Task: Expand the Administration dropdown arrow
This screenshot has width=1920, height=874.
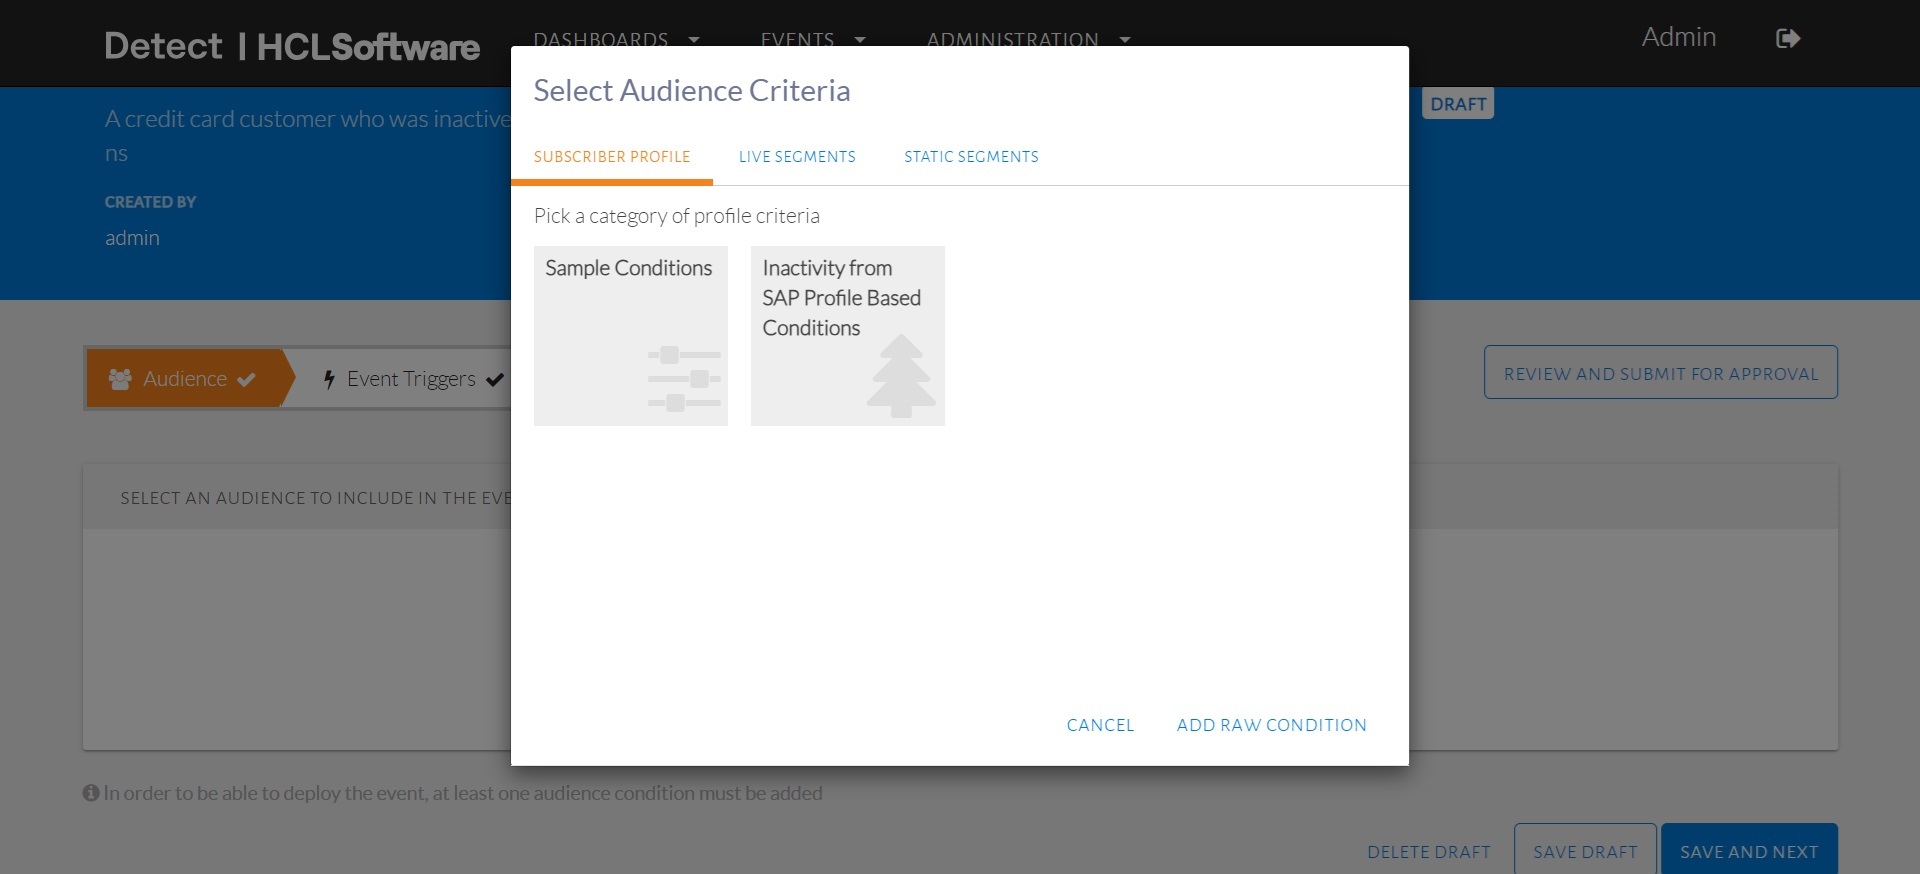Action: pyautogui.click(x=1125, y=40)
